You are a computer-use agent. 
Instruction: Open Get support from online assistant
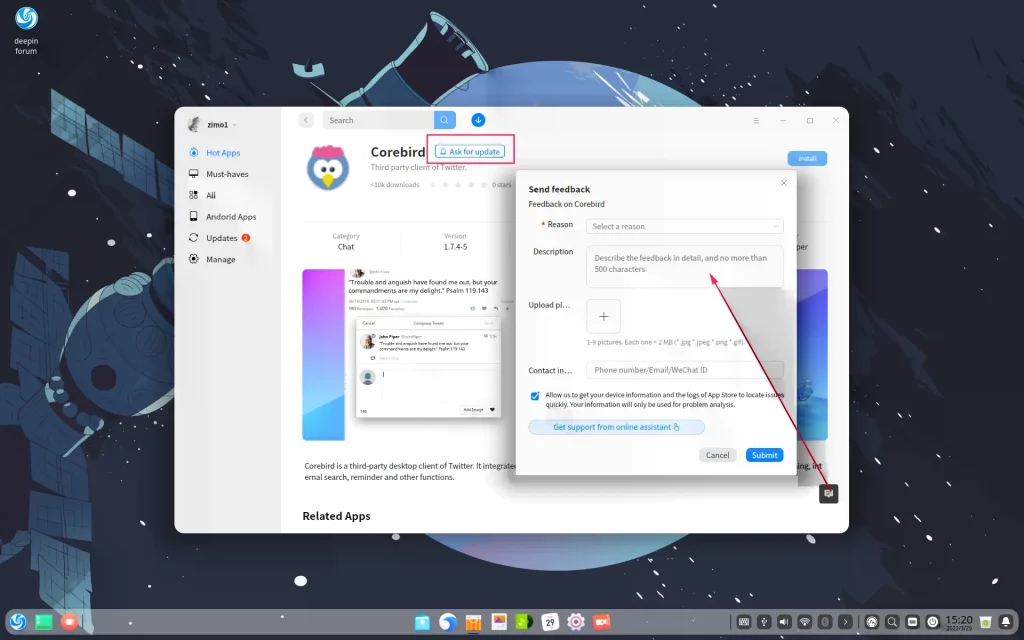[x=616, y=426]
